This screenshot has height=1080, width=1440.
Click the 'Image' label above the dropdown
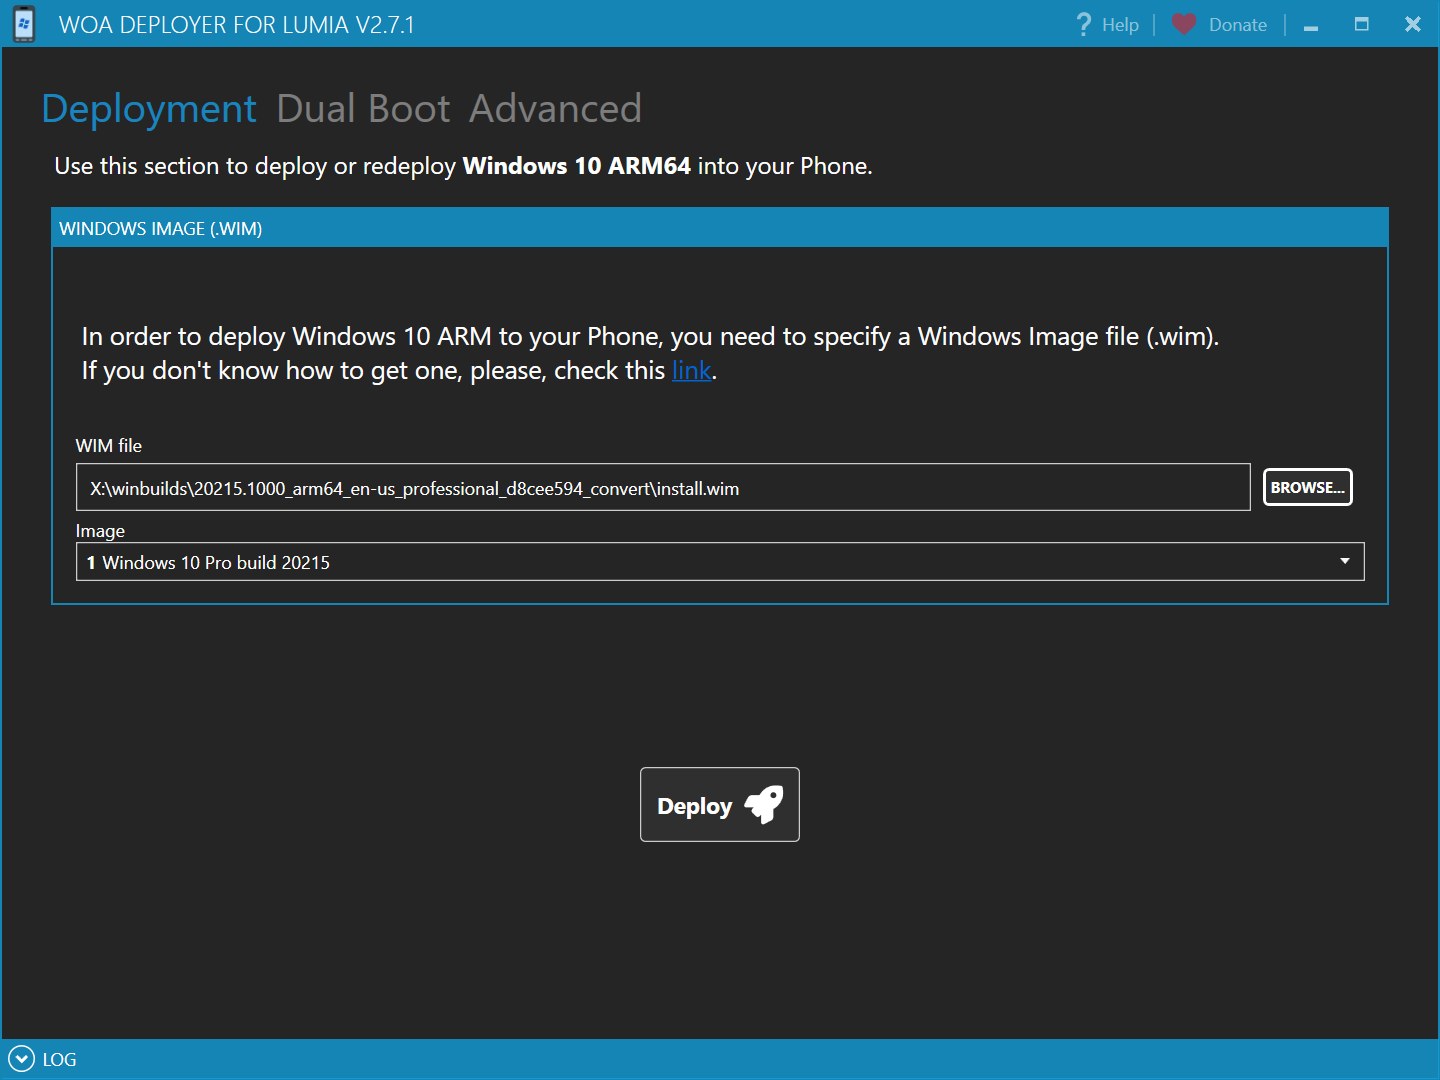coord(100,531)
